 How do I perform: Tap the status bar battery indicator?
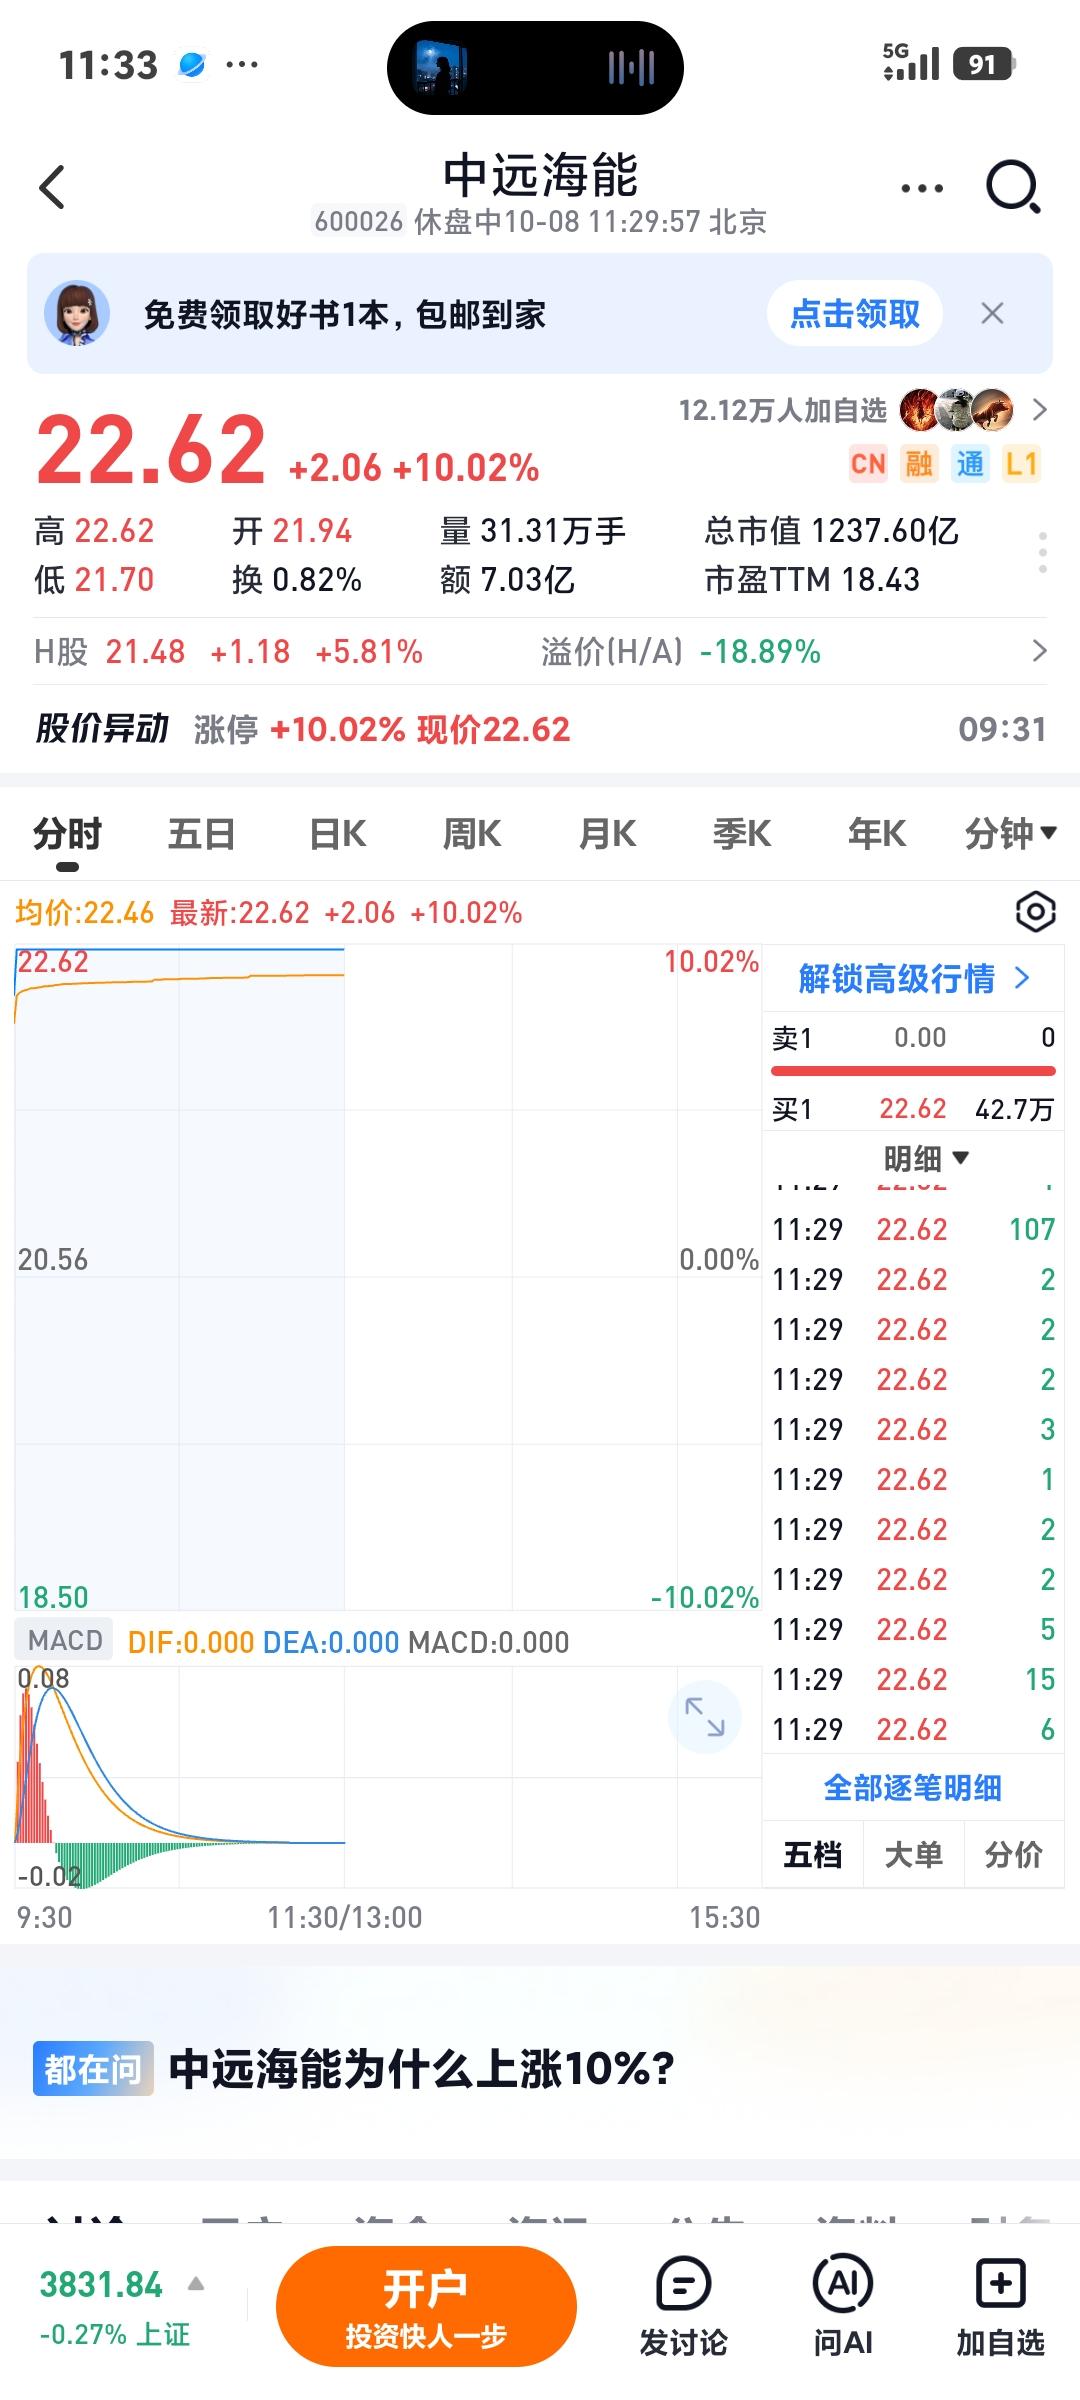point(984,65)
